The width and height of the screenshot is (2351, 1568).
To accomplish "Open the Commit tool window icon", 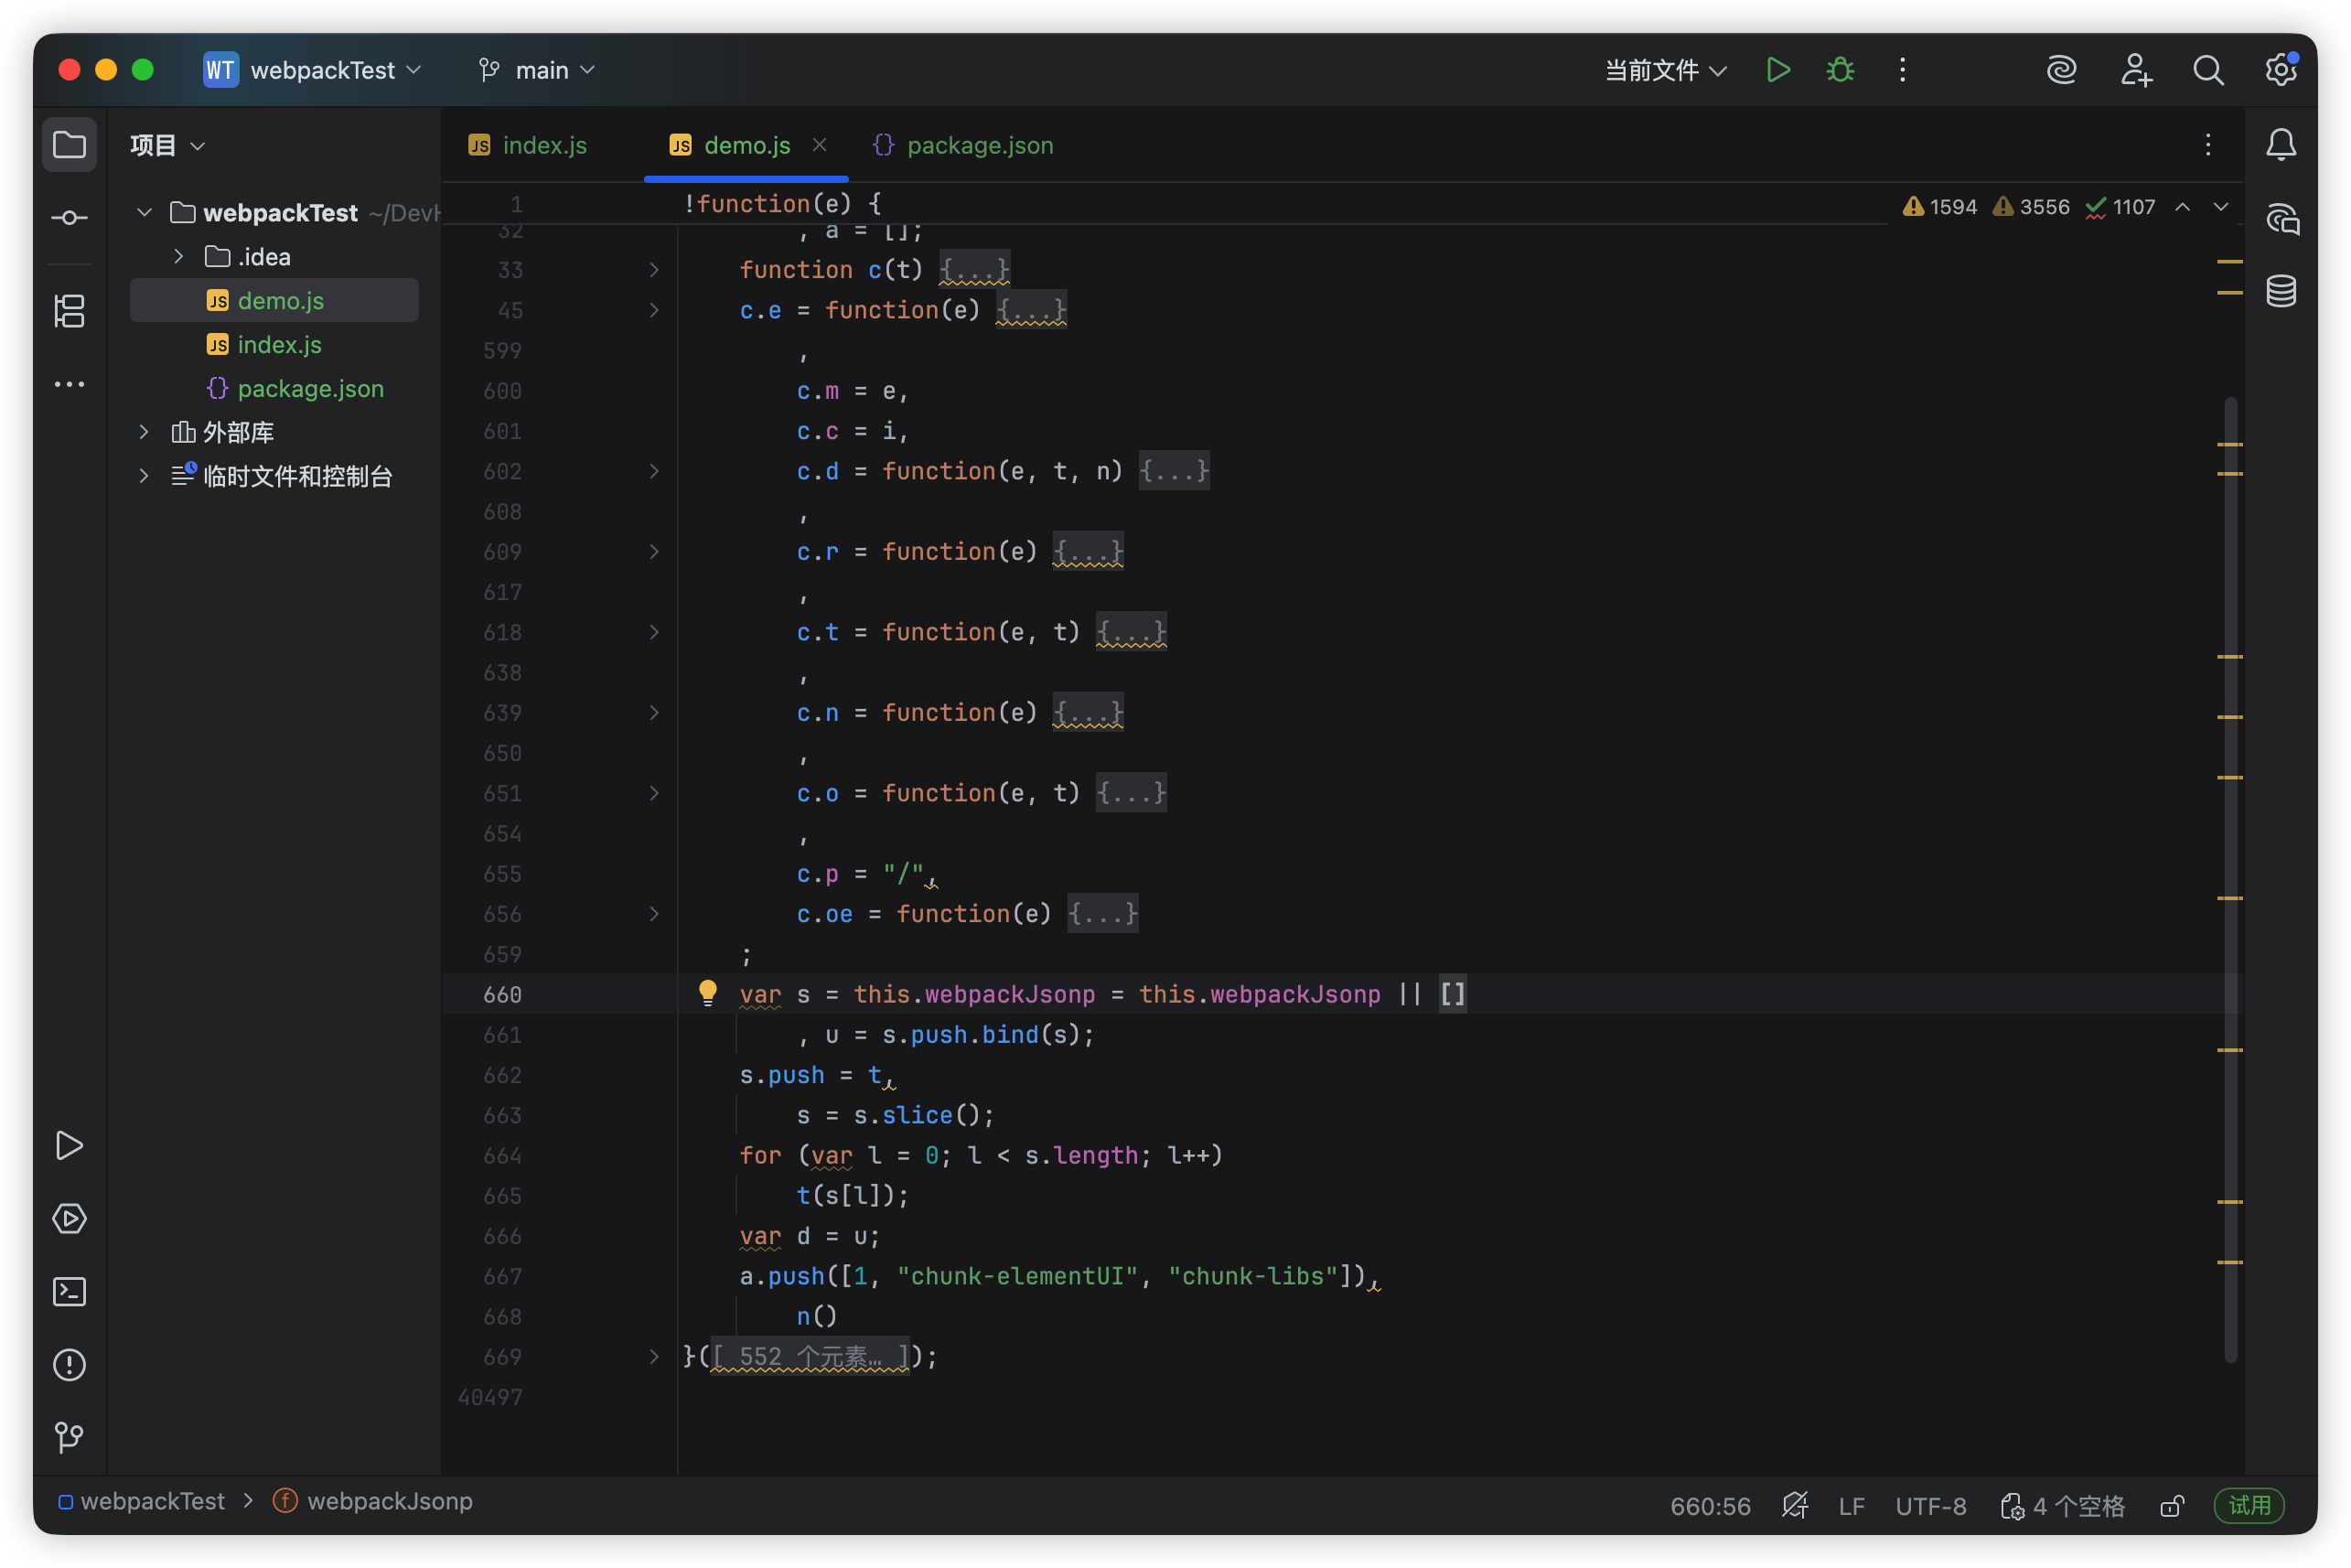I will (69, 218).
